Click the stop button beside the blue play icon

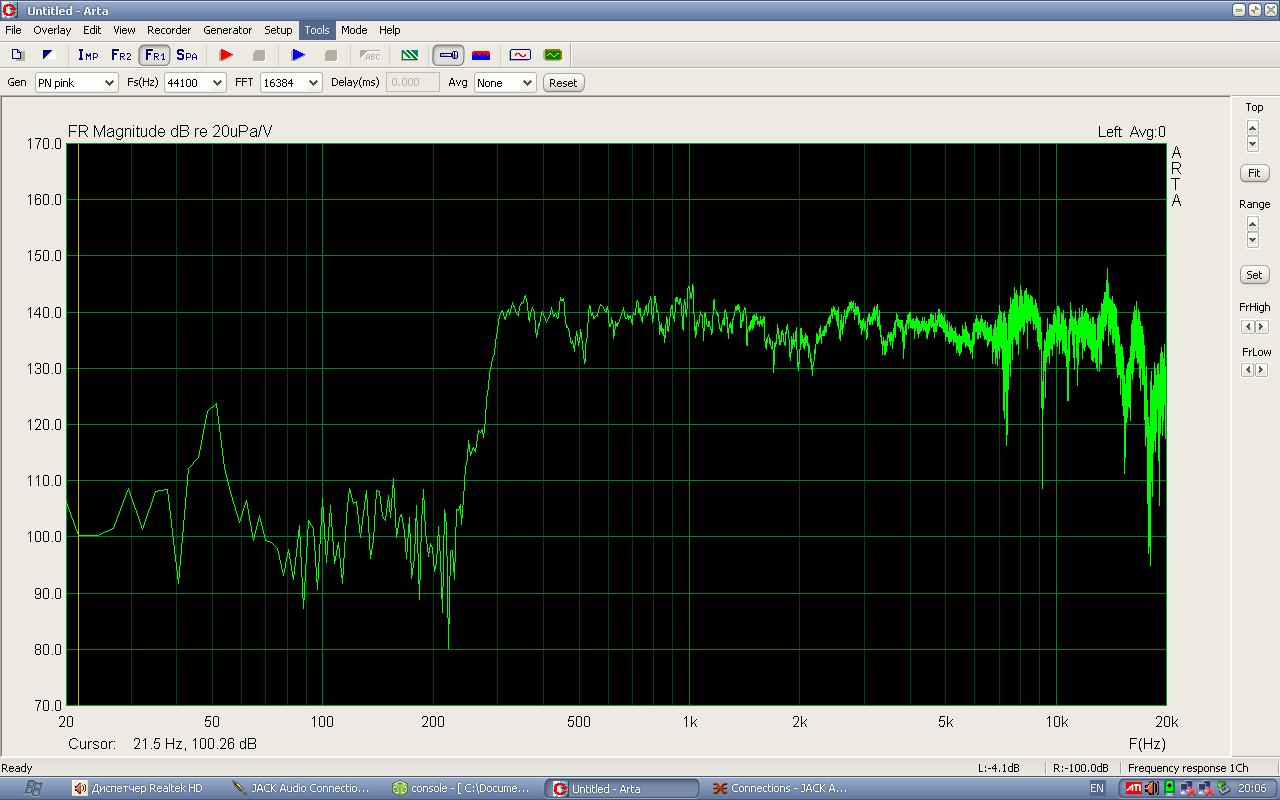point(331,55)
